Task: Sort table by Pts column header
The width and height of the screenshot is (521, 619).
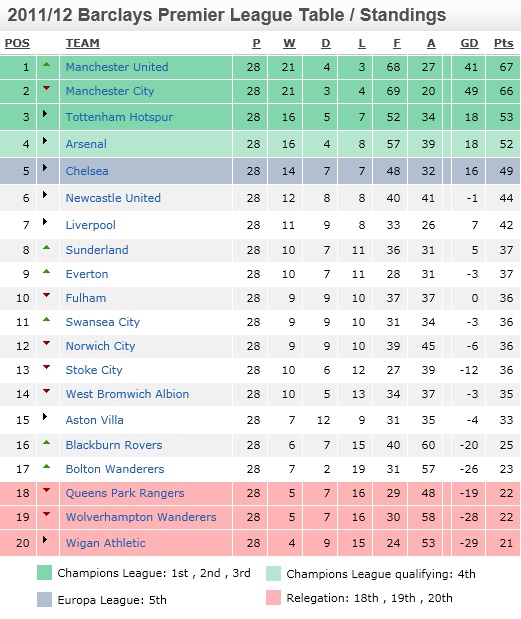Action: 504,43
